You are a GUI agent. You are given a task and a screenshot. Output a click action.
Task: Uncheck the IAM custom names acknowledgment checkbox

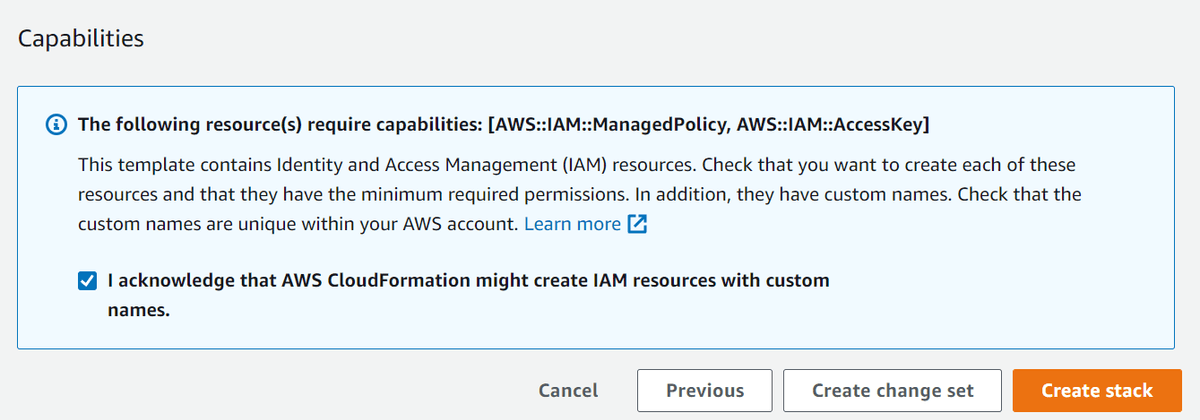pyautogui.click(x=87, y=281)
